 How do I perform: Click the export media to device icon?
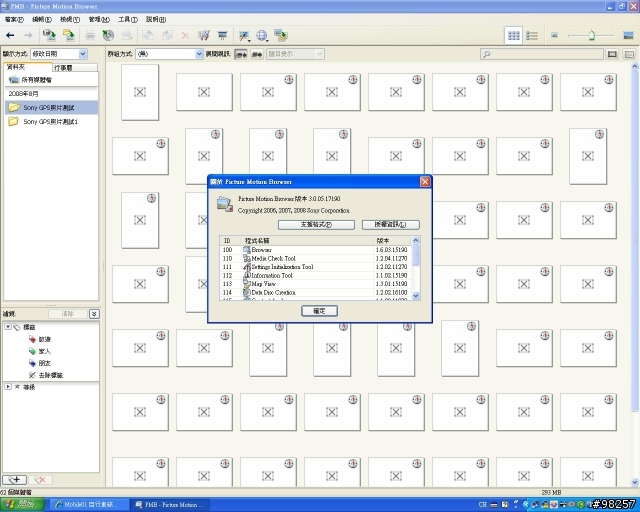pyautogui.click(x=281, y=36)
